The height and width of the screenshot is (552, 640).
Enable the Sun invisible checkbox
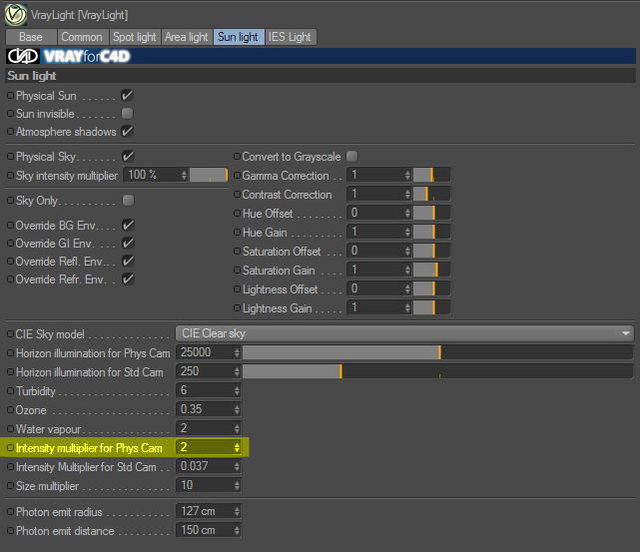(x=127, y=114)
